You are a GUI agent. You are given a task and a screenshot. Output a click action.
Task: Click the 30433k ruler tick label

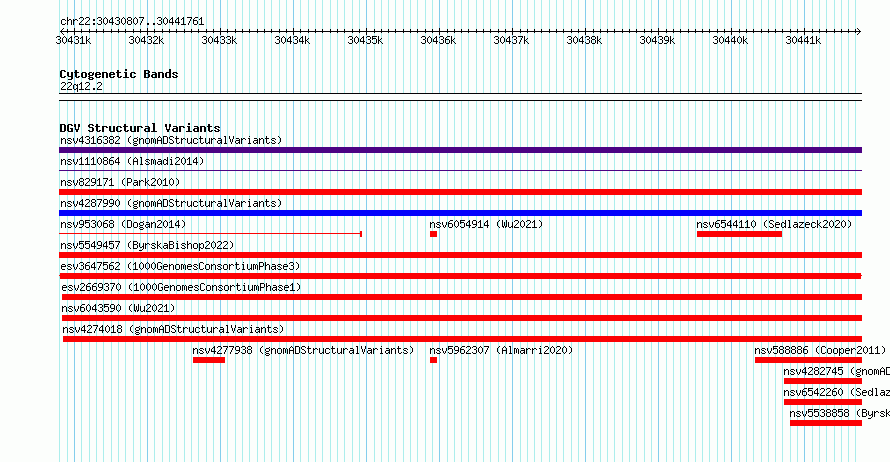coord(219,40)
